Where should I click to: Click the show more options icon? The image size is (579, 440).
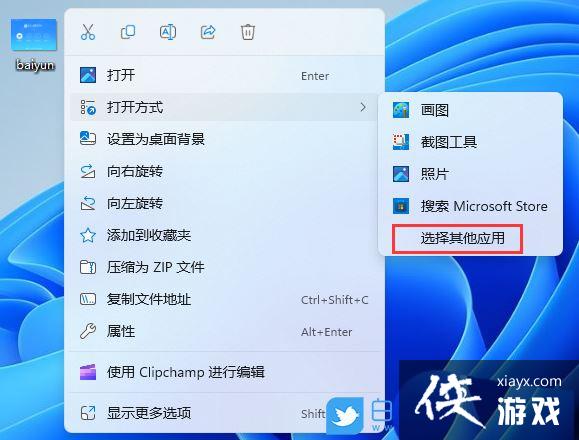click(88, 413)
